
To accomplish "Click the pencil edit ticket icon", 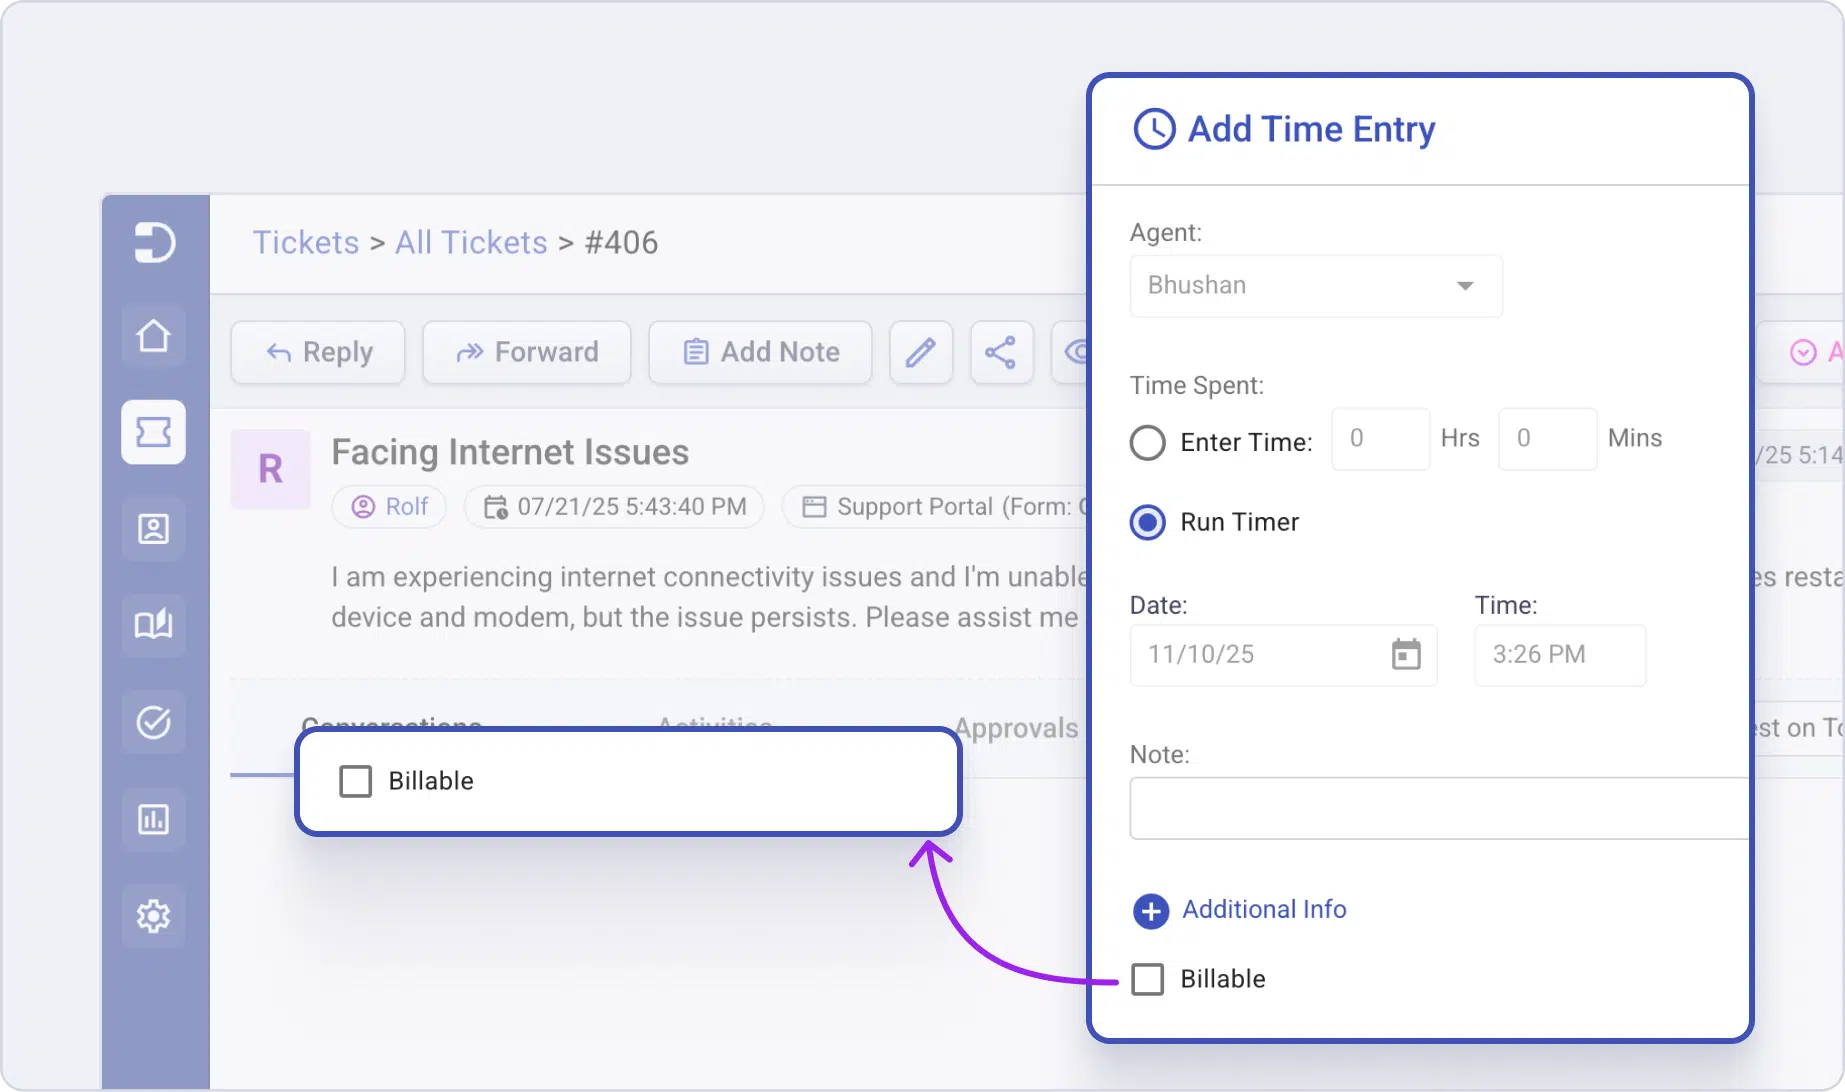I will tap(920, 352).
